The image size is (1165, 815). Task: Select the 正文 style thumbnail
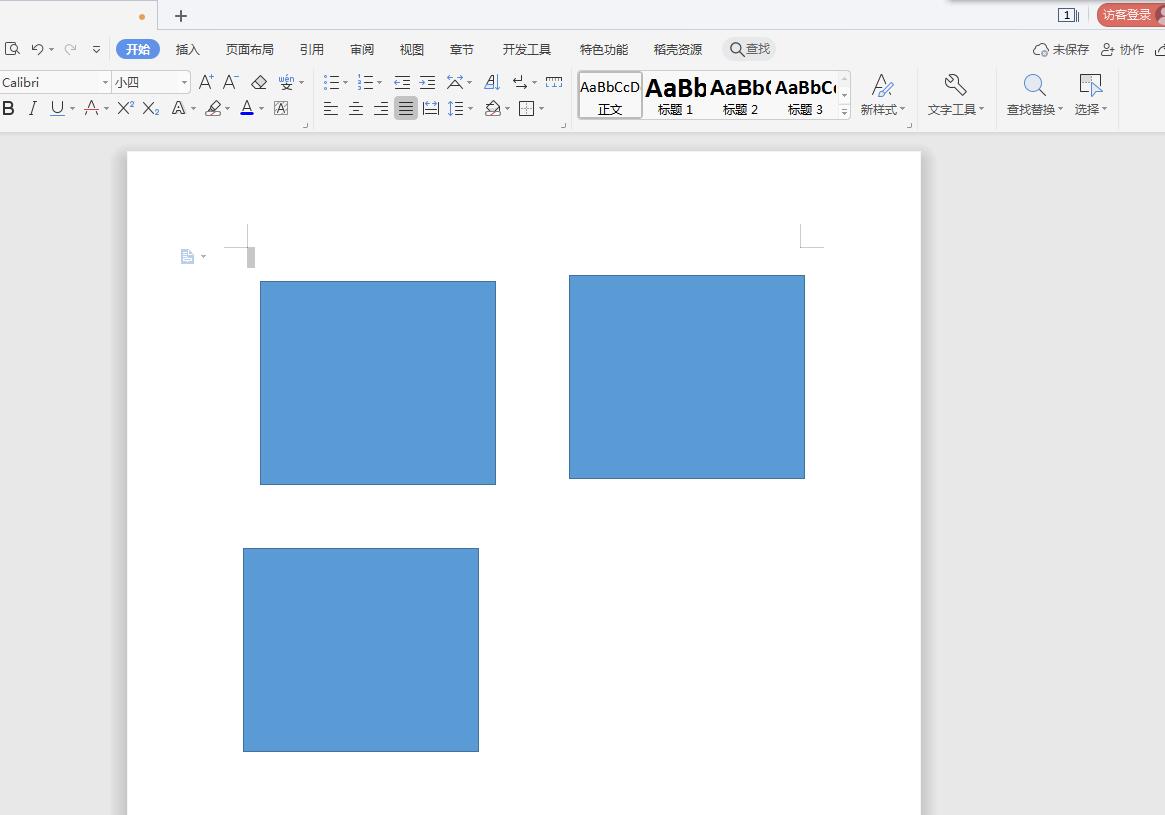(610, 96)
